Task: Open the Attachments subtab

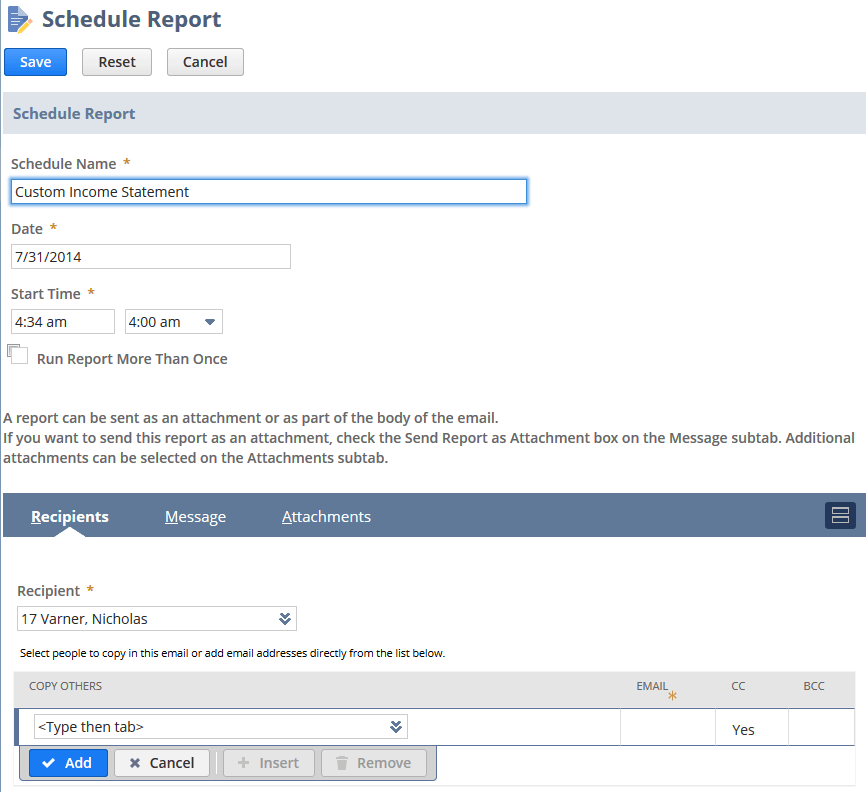Action: click(x=326, y=516)
